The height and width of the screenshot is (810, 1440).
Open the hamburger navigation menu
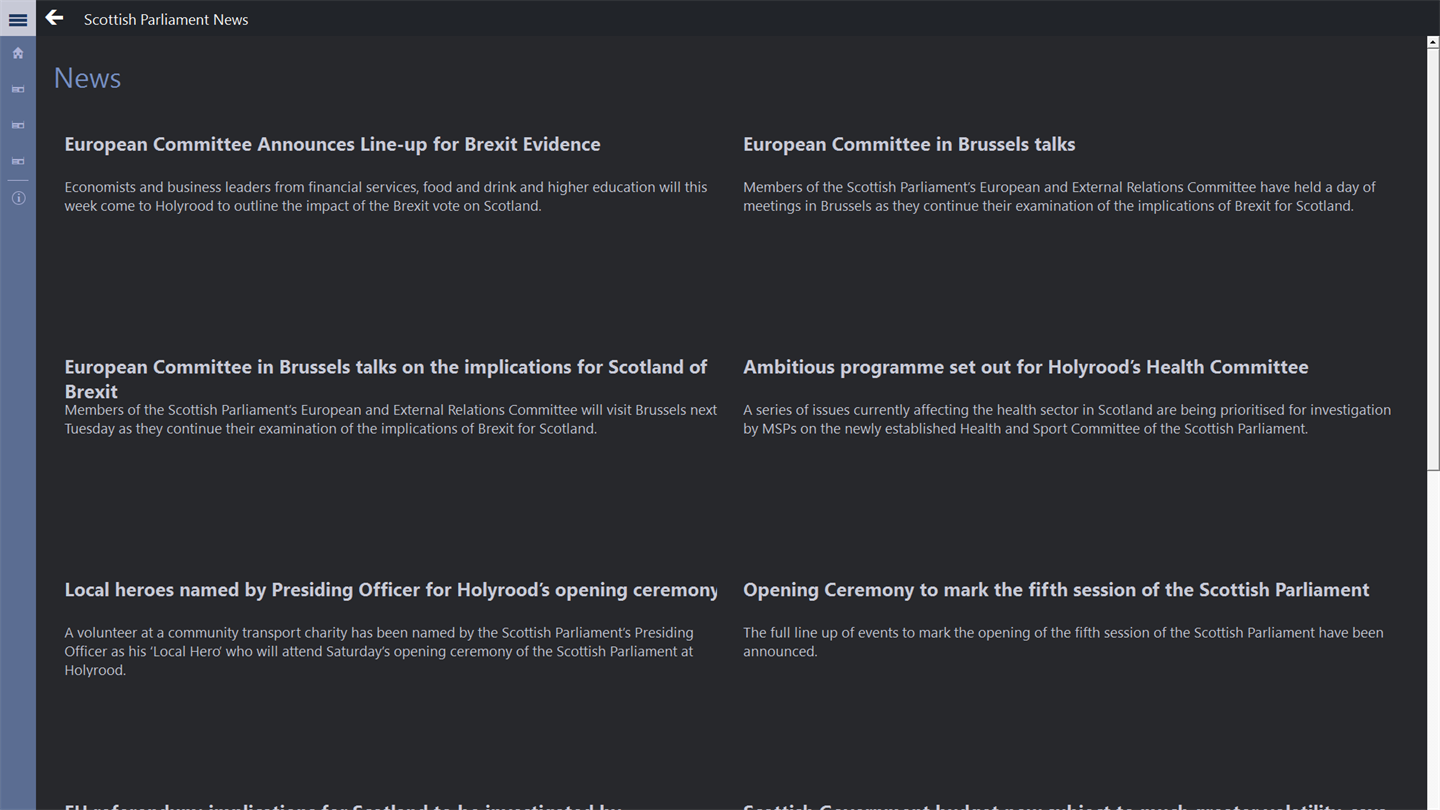point(18,19)
